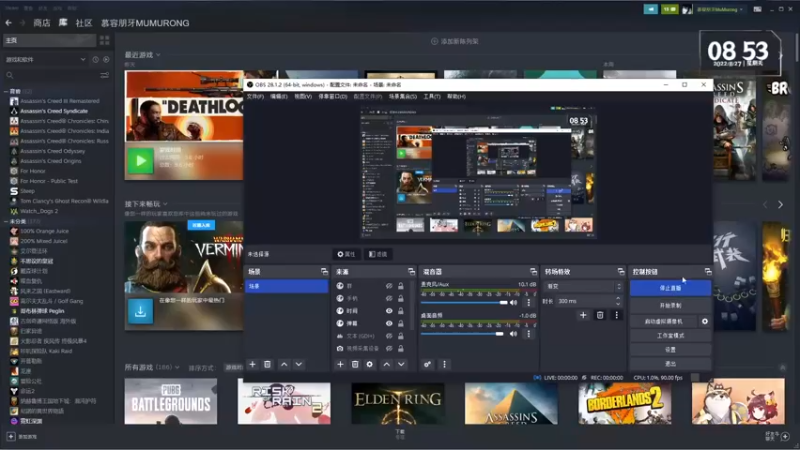Toggle lock on 文本 (GDI+) source

coord(401,336)
